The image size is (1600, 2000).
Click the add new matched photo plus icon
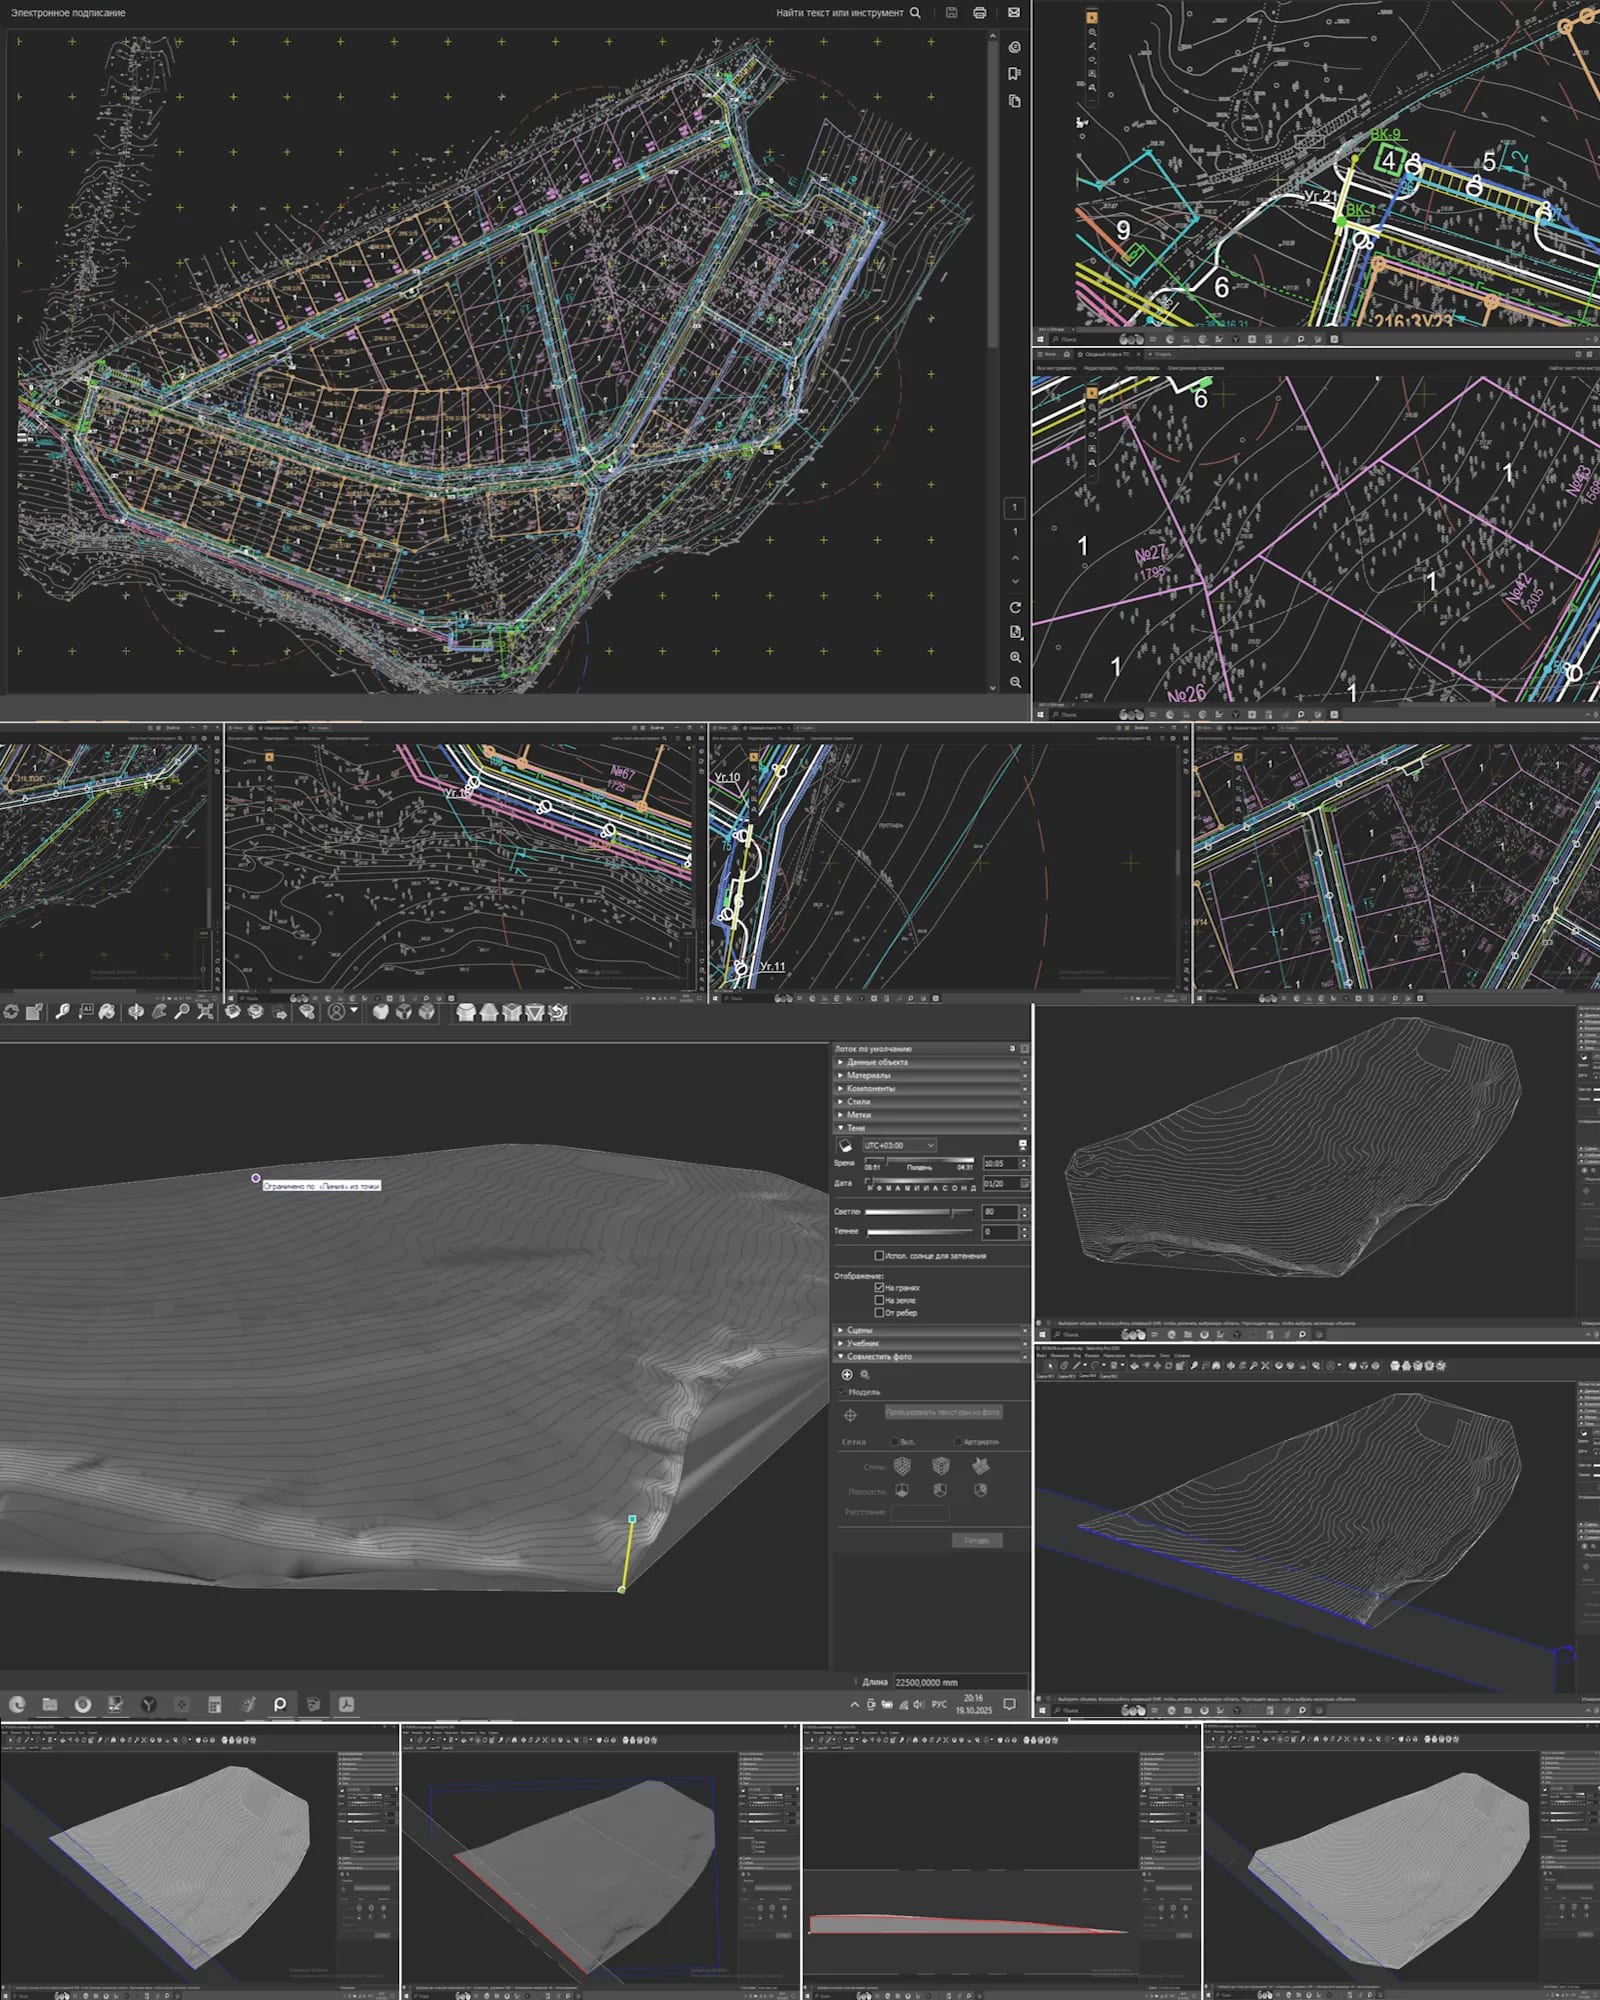[847, 1375]
